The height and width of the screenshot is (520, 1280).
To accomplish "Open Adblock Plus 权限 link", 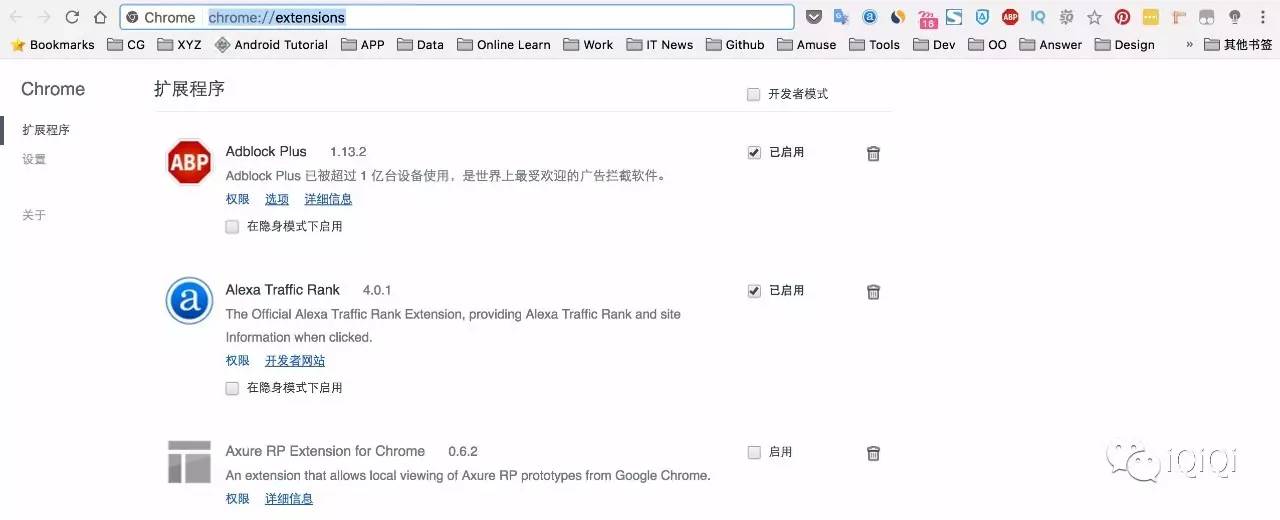I will coord(238,199).
